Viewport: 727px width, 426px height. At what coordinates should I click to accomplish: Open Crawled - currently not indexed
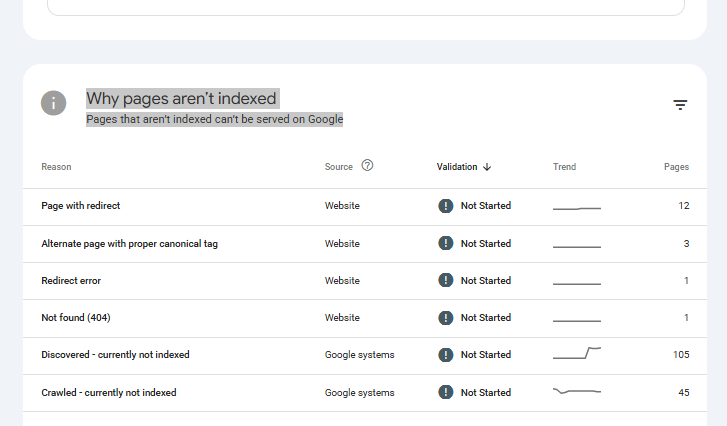click(x=109, y=393)
